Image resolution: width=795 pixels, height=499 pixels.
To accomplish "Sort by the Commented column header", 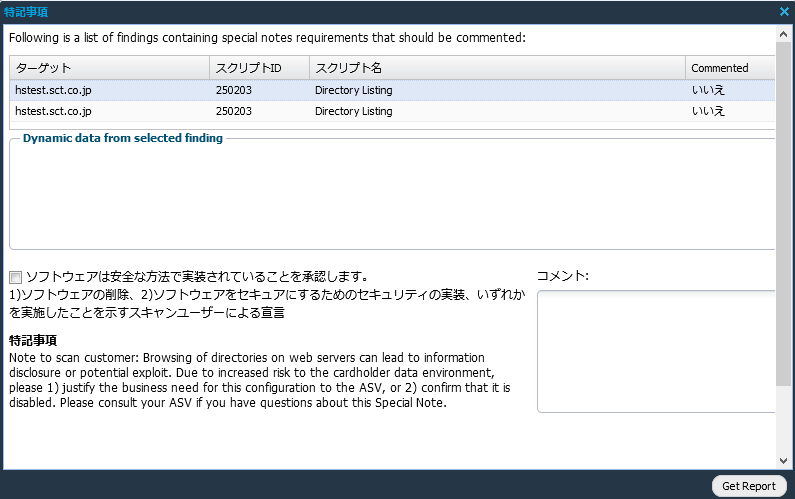I will [730, 68].
